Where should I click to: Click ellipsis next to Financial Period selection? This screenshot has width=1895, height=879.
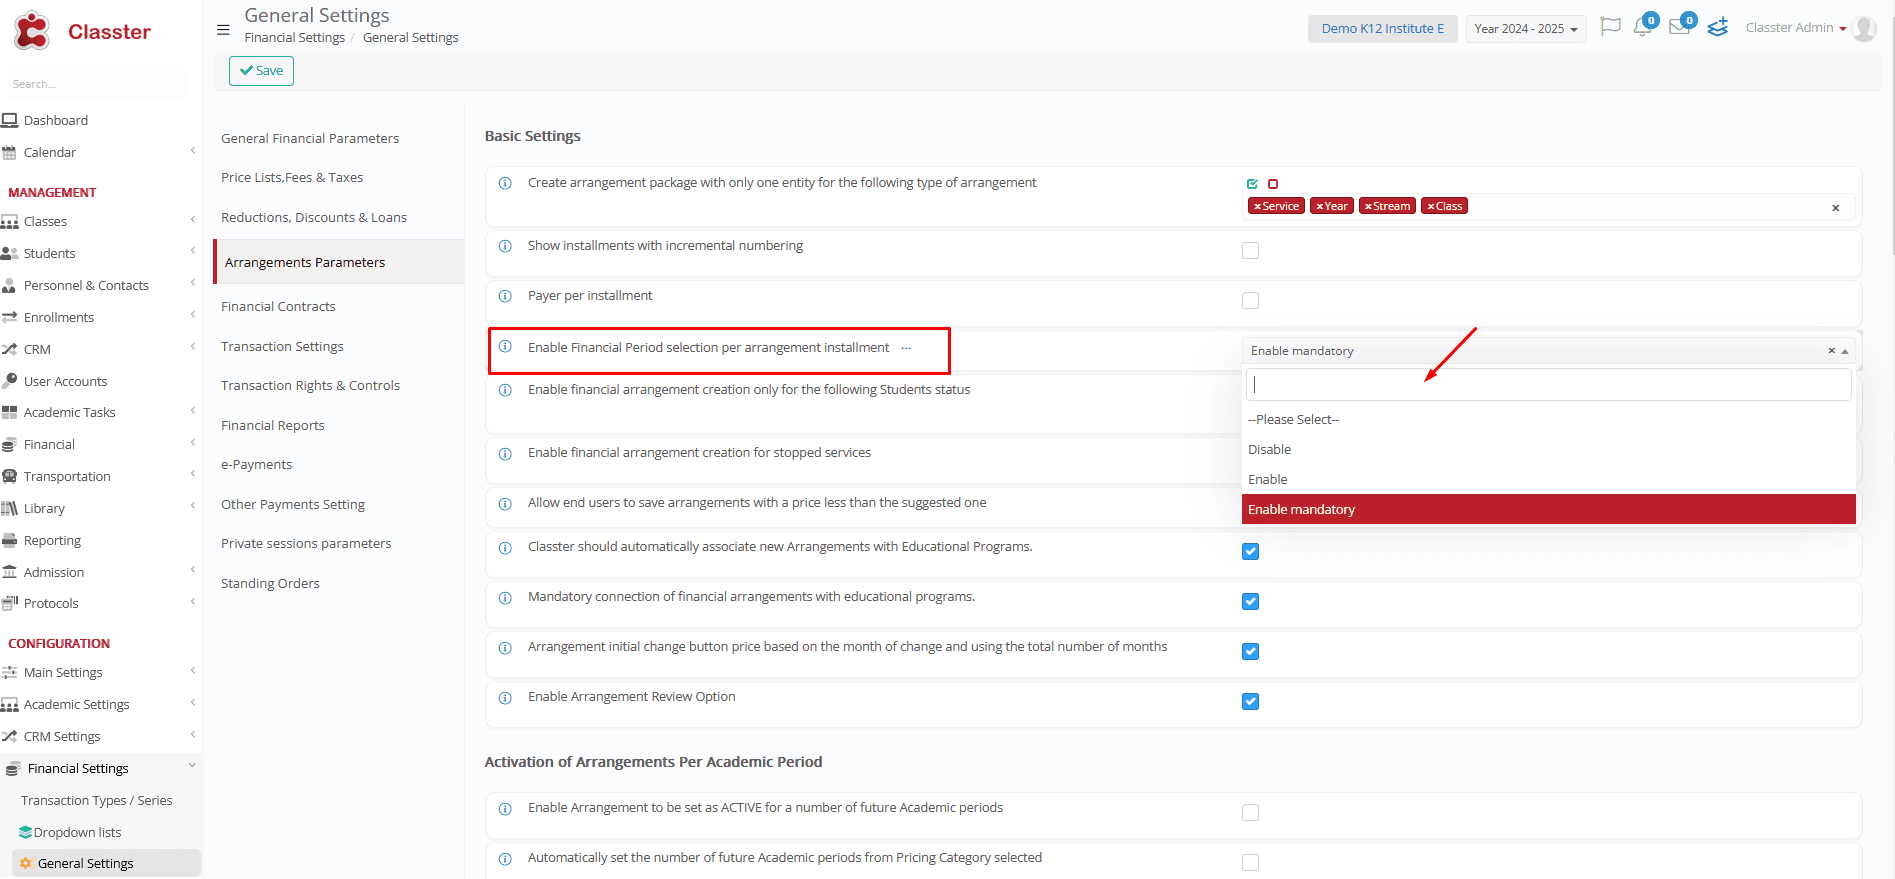[906, 348]
